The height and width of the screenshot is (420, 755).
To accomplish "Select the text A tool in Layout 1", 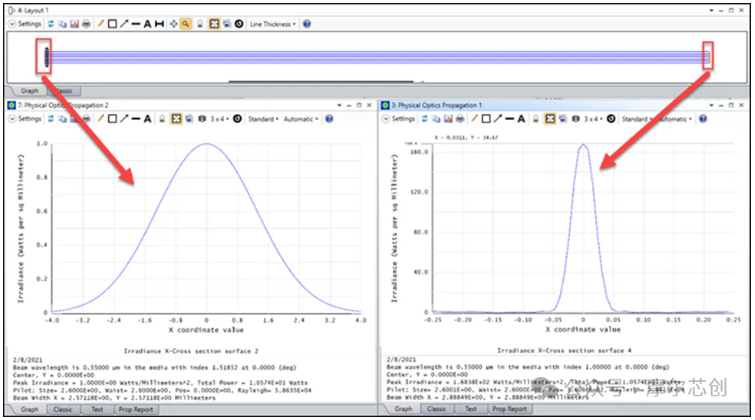I will (x=147, y=24).
